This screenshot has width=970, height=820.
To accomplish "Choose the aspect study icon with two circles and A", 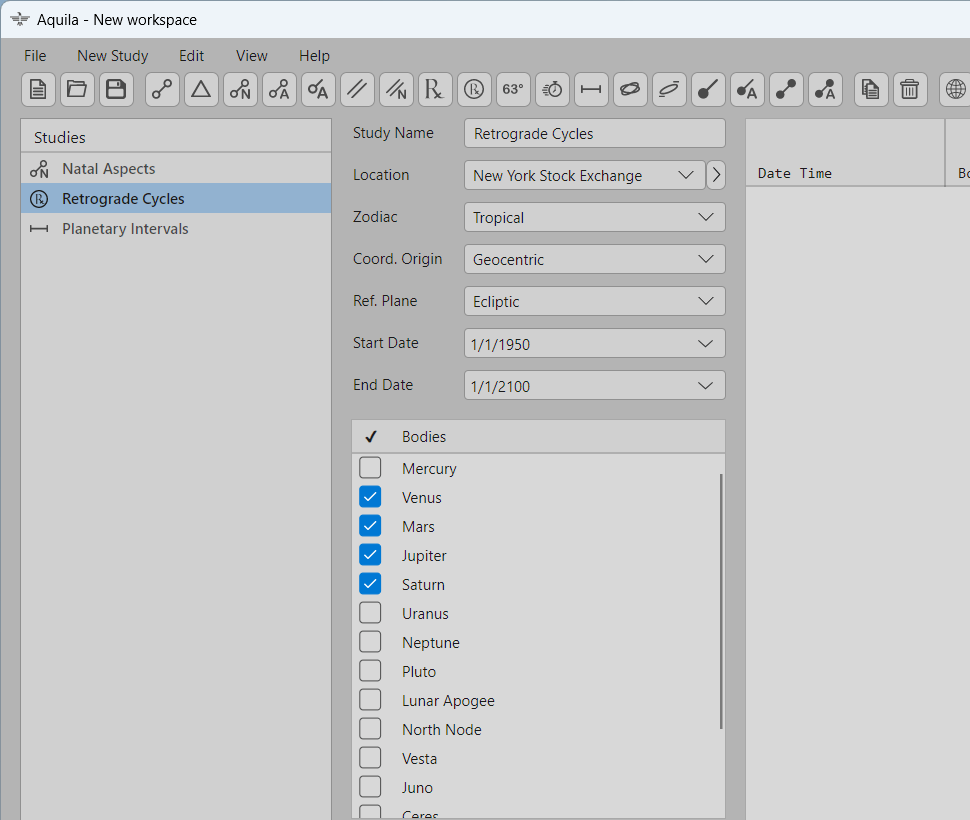I will (279, 90).
